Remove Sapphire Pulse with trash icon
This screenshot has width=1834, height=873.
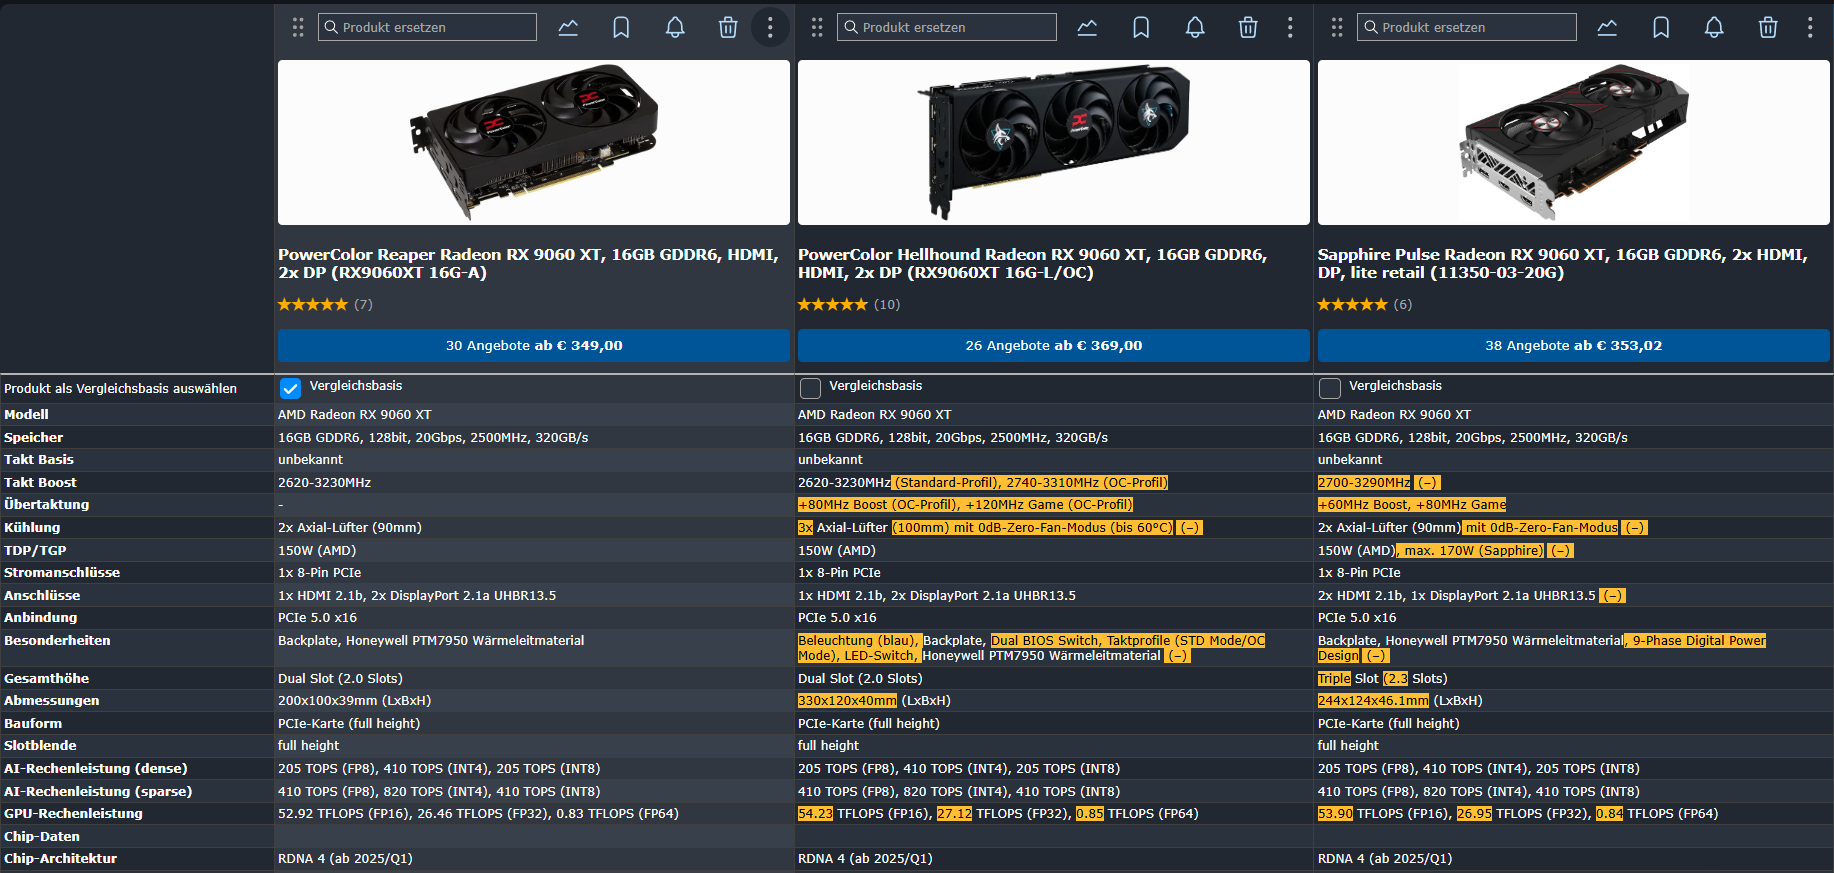pyautogui.click(x=1768, y=27)
